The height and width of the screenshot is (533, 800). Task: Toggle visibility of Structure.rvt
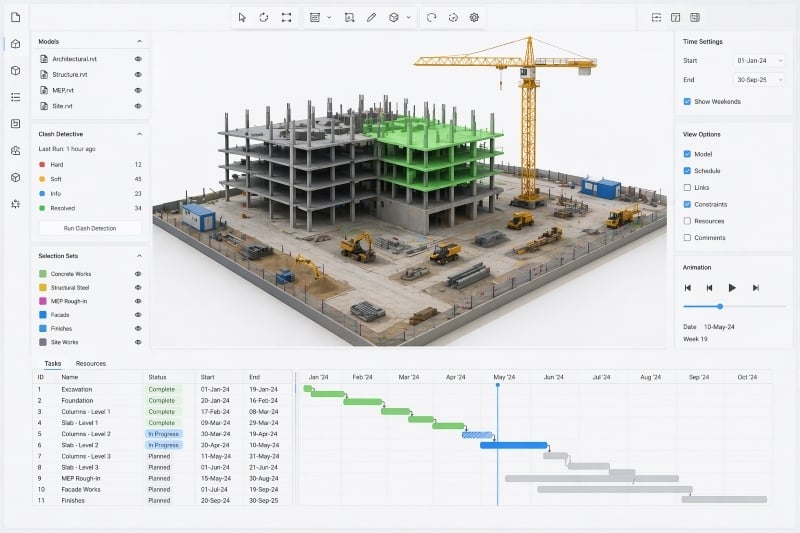(138, 74)
